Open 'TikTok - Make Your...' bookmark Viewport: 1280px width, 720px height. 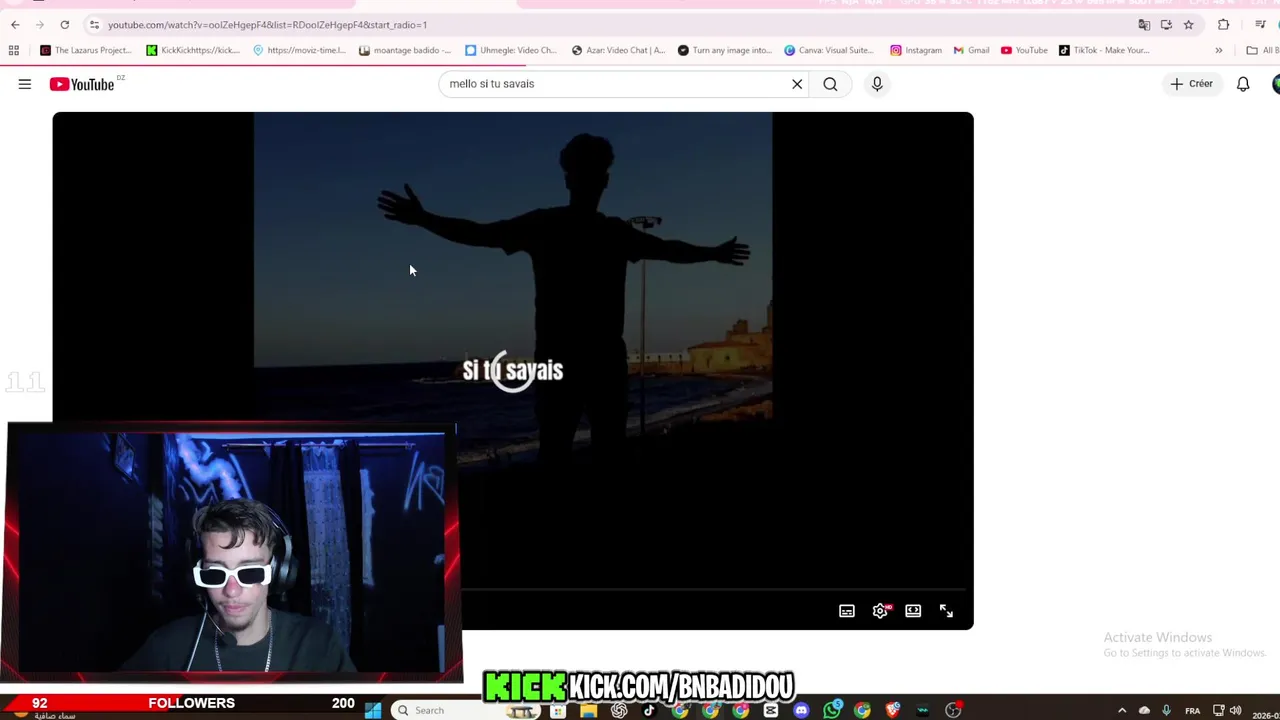click(1104, 50)
